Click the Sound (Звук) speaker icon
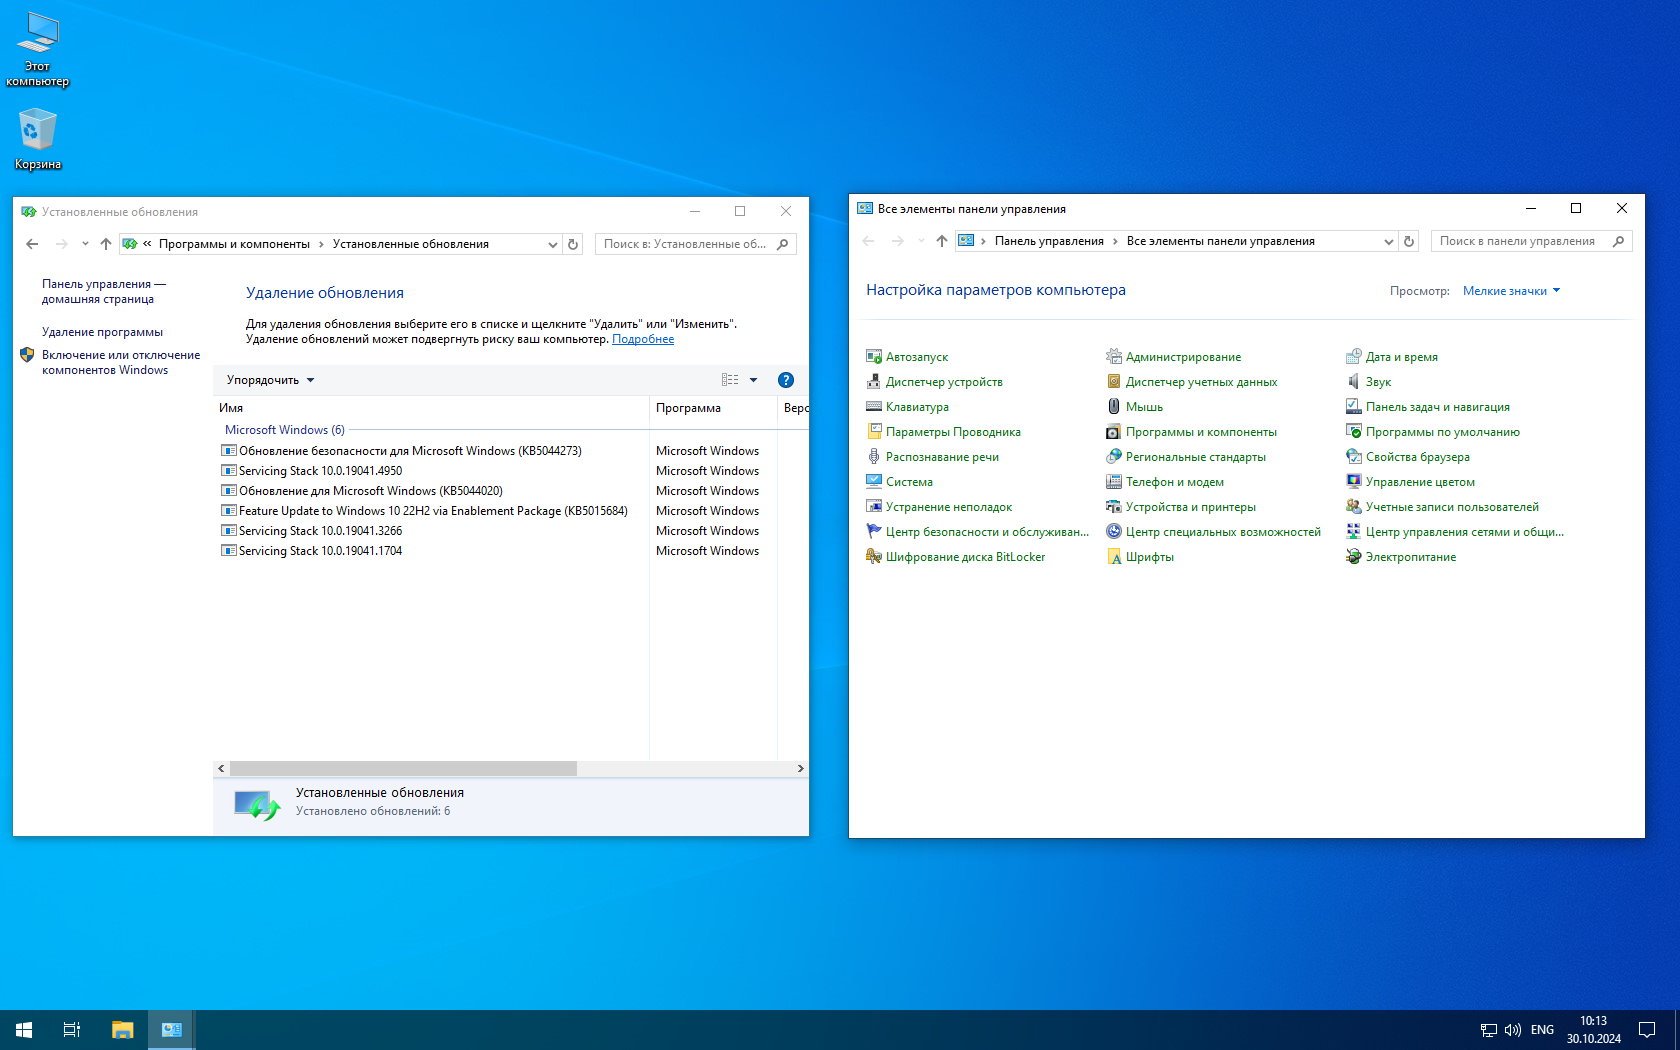The image size is (1680, 1050). pyautogui.click(x=1353, y=382)
